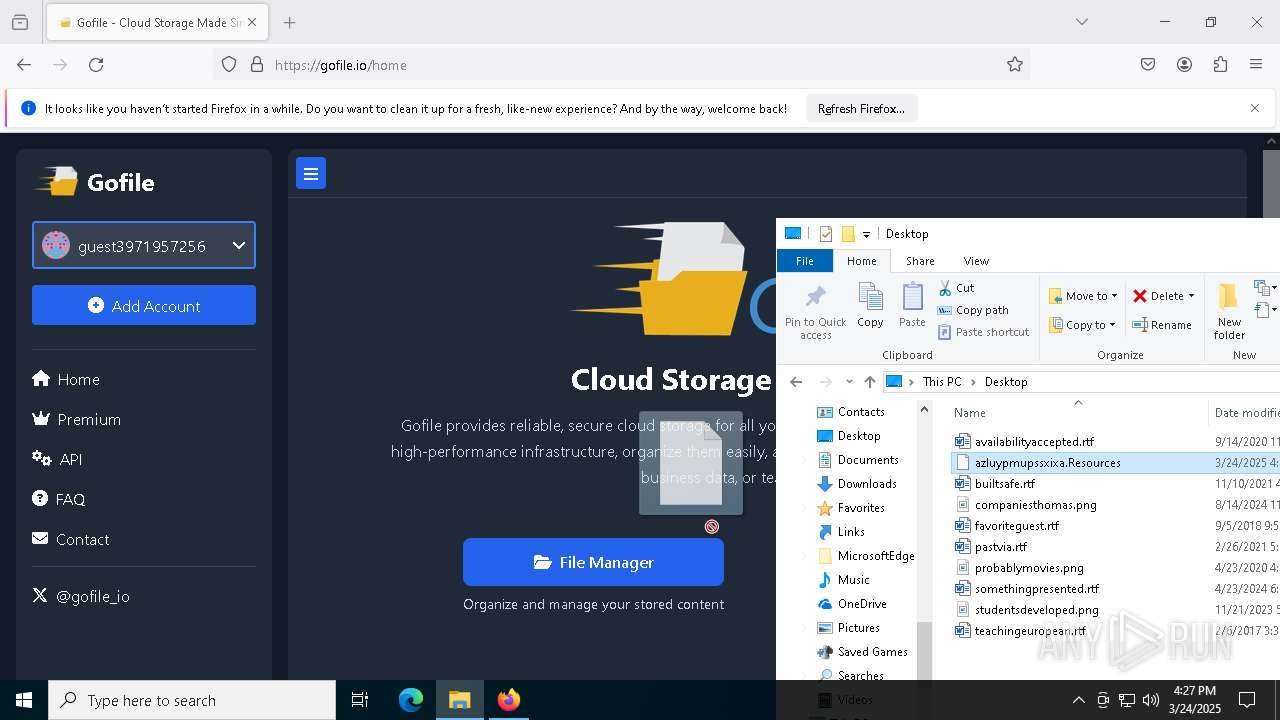Screen dimensions: 1280x720
Task: Switch to the Share ribbon tab
Action: 920,261
